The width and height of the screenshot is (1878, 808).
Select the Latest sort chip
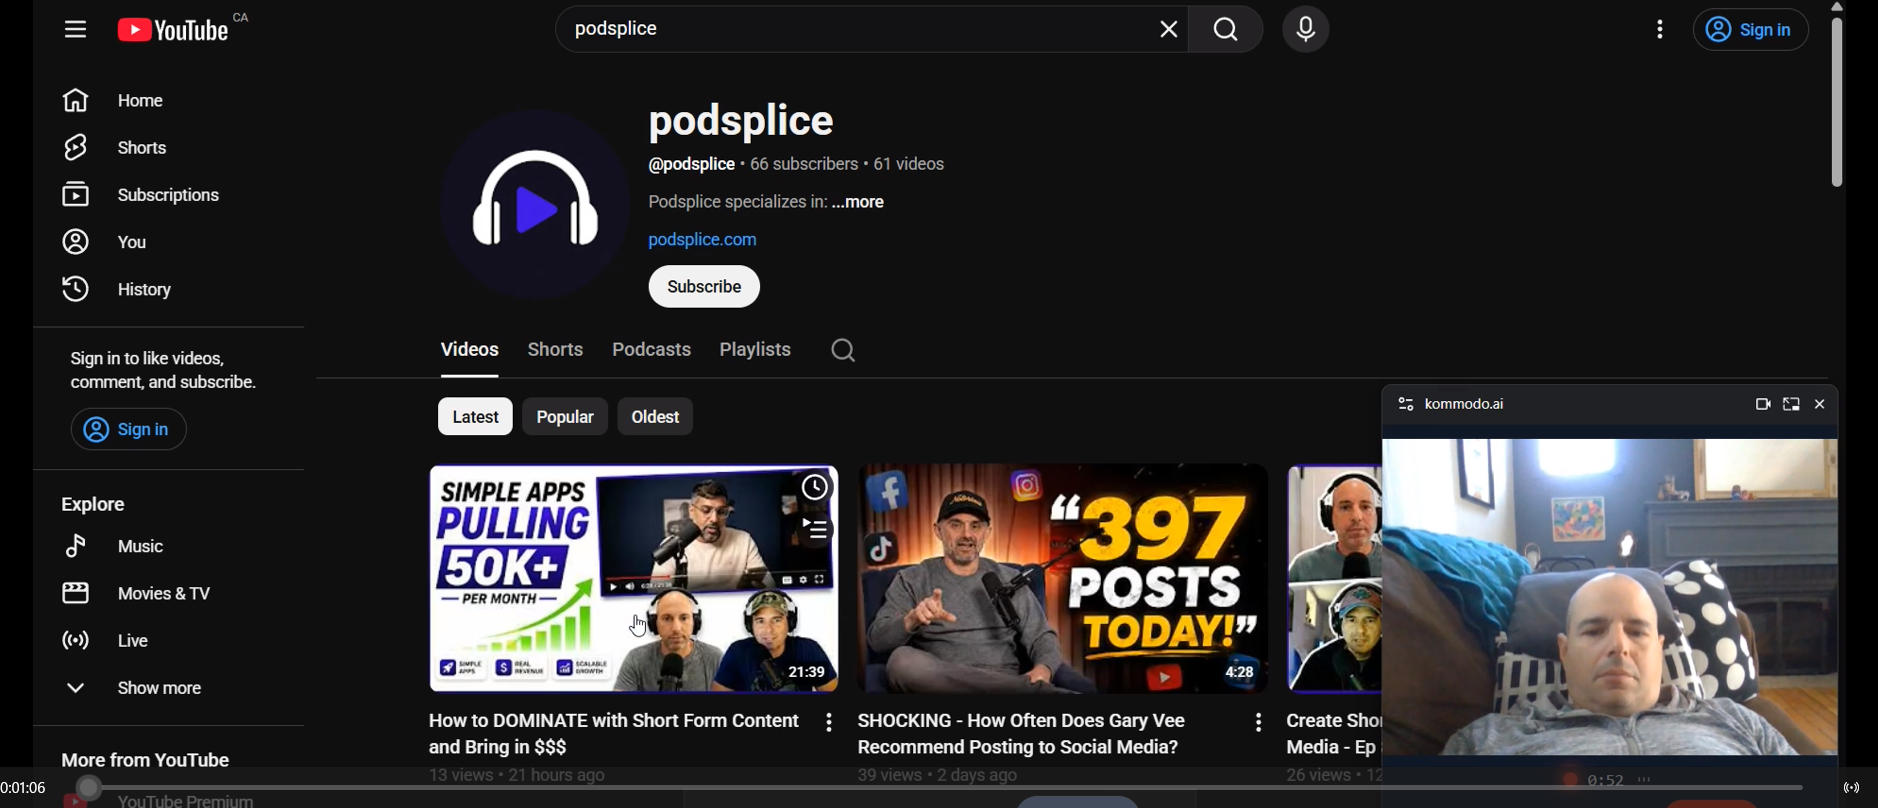coord(475,417)
